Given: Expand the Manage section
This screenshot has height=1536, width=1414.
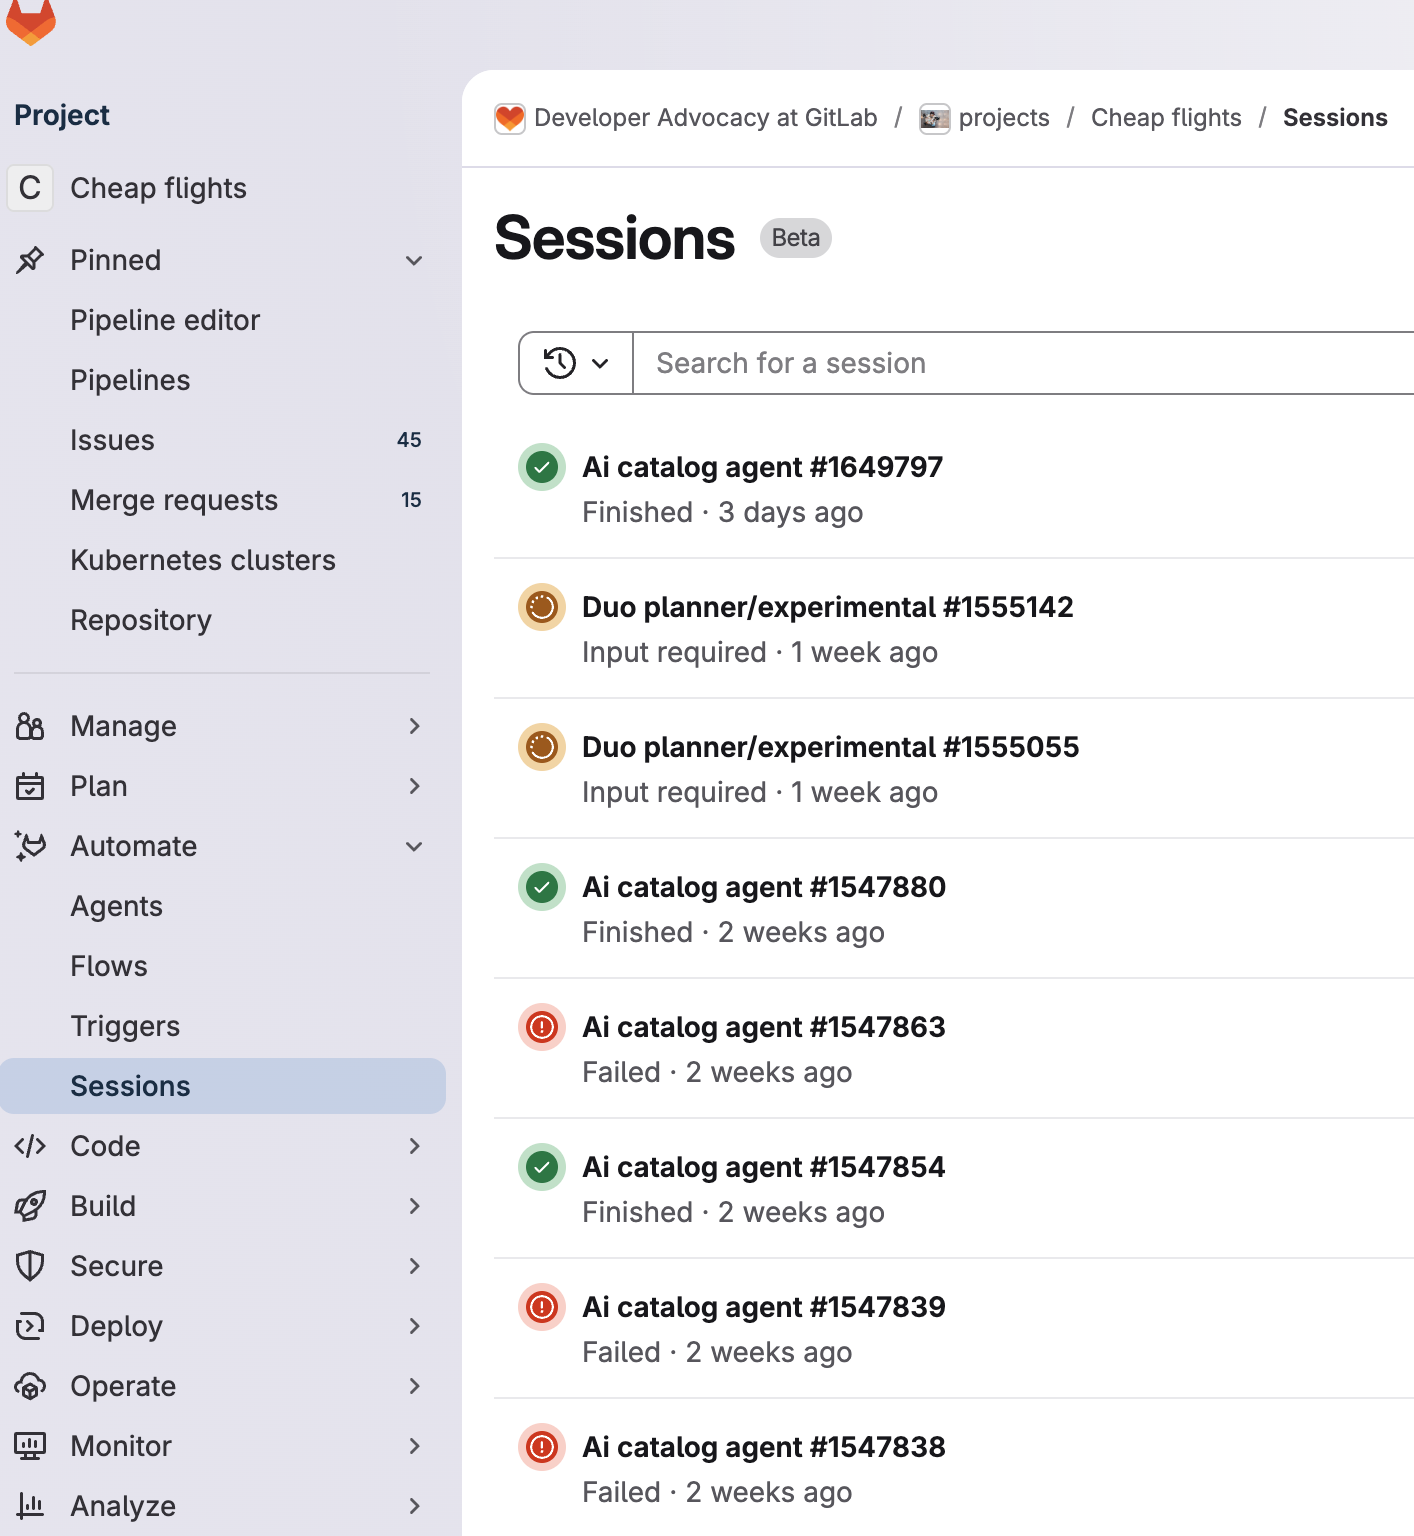Looking at the screenshot, I should (x=414, y=726).
